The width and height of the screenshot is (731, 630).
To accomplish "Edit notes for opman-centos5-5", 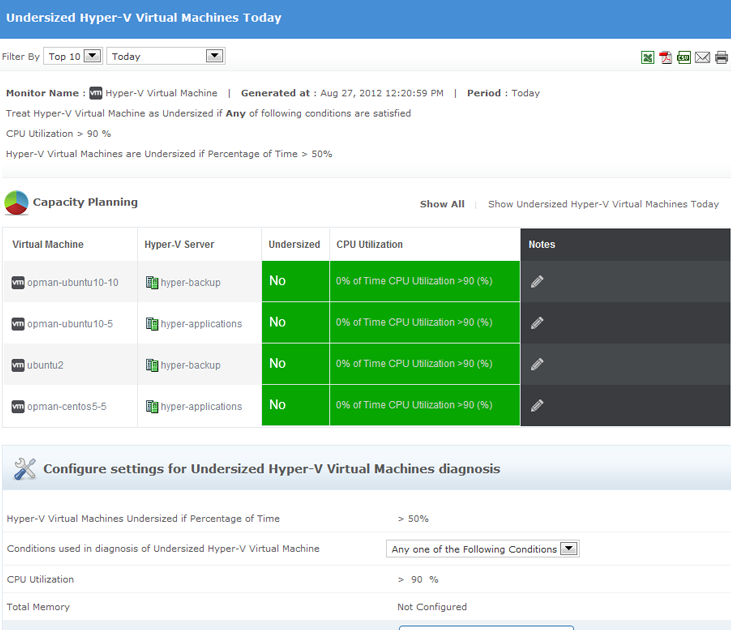I will [537, 405].
